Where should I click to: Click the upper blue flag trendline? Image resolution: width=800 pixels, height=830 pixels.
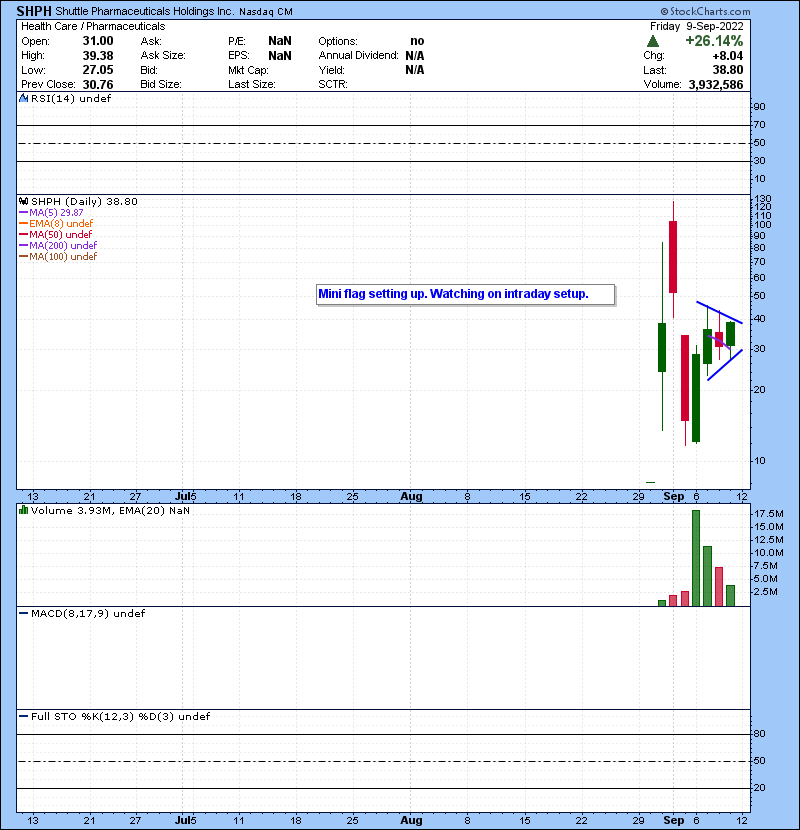pos(719,312)
